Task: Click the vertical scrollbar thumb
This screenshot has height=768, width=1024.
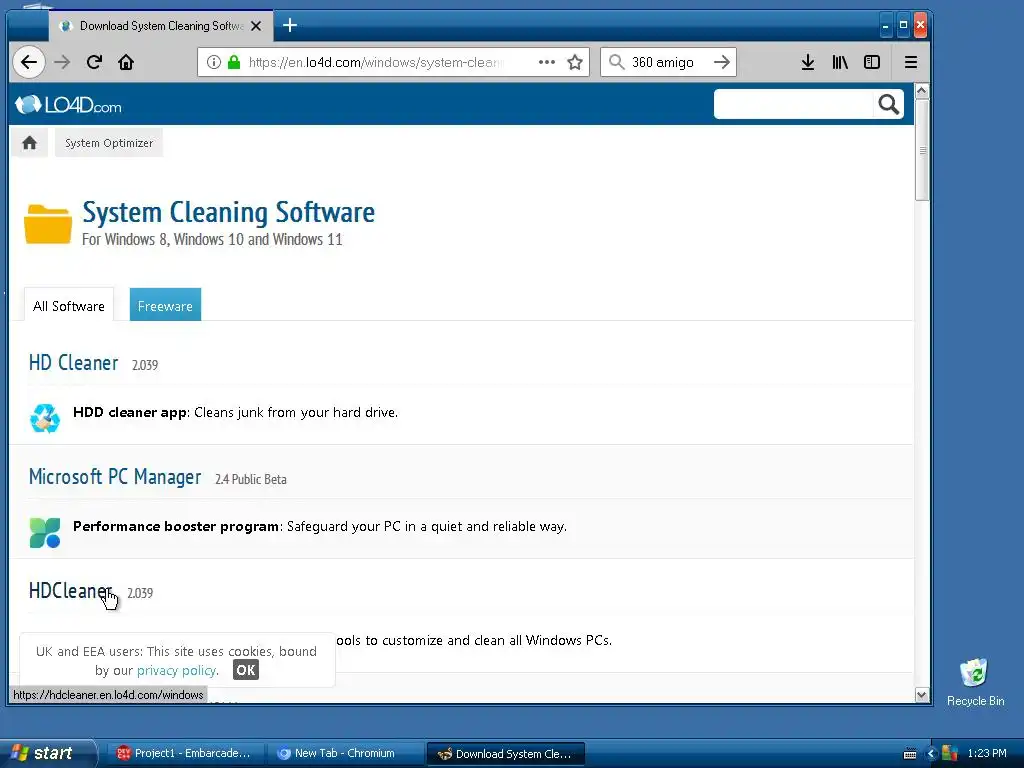Action: click(x=921, y=150)
